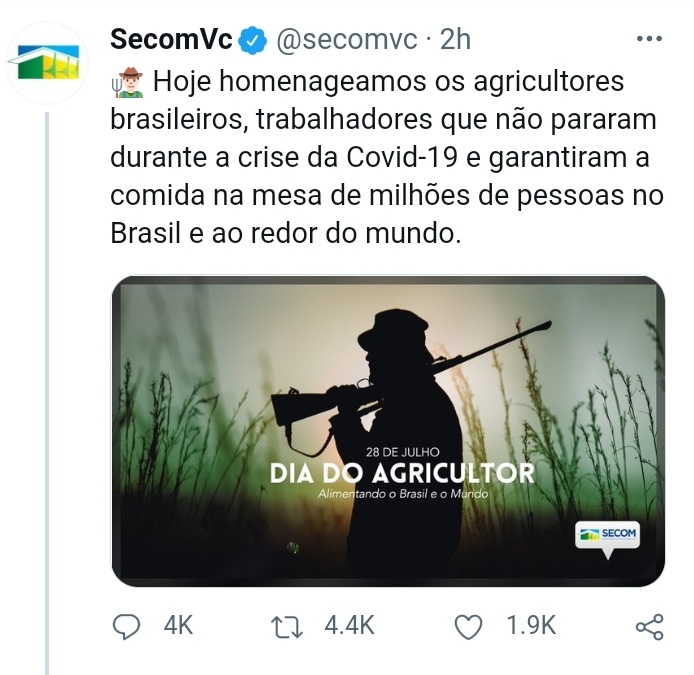
Task: Click the 1.9K likes count
Action: pos(531,626)
